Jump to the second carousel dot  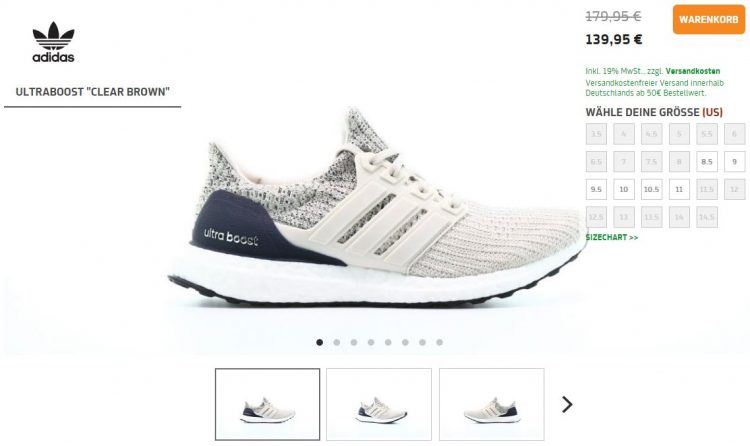337,342
